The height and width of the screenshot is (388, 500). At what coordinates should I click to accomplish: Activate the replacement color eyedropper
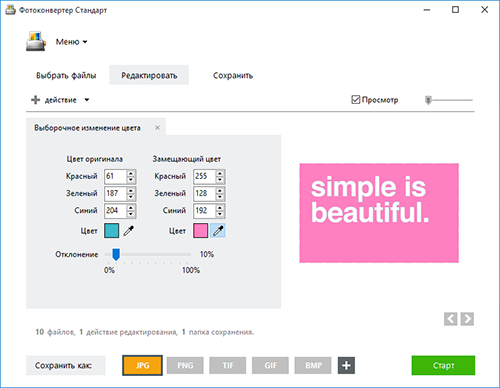[x=218, y=231]
